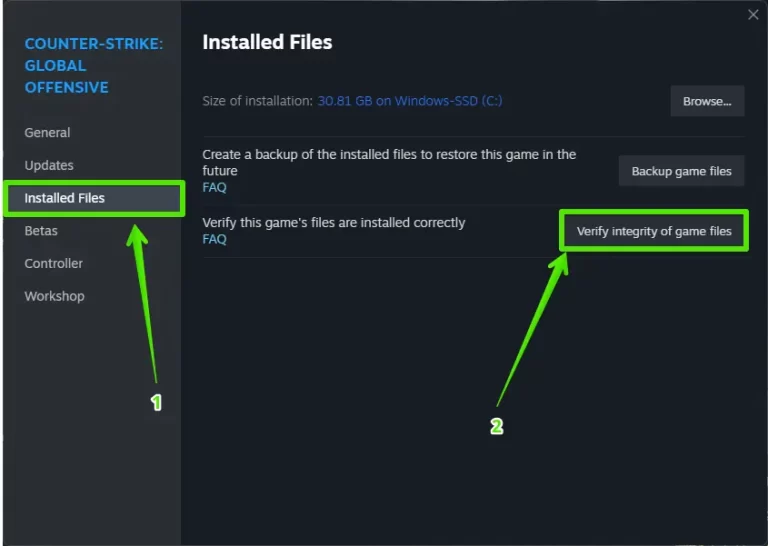
Task: Click the 30.81 GB on Windows-SSD (C:) link
Action: 410,101
